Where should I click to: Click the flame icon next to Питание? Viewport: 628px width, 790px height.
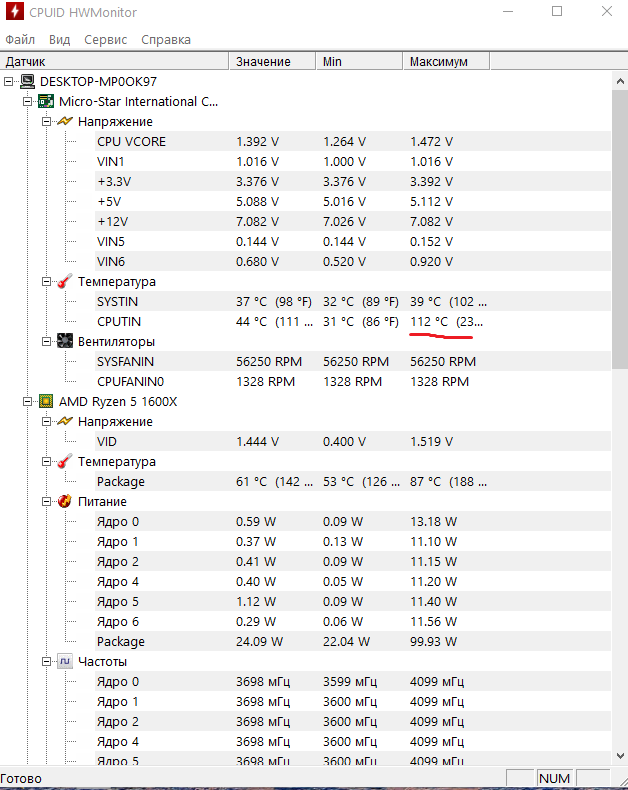64,501
